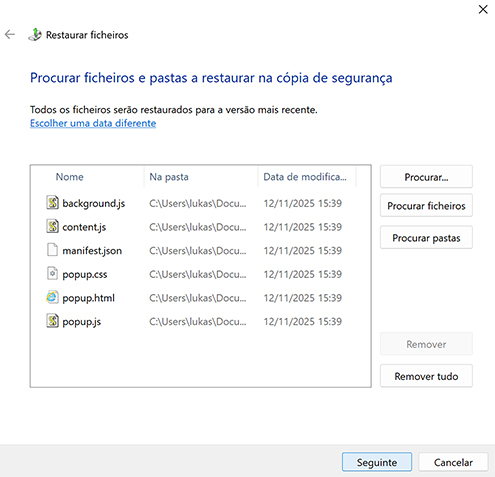Image resolution: width=495 pixels, height=477 pixels.
Task: Click the Procurar ficheiros e pastas heading
Action: (211, 78)
